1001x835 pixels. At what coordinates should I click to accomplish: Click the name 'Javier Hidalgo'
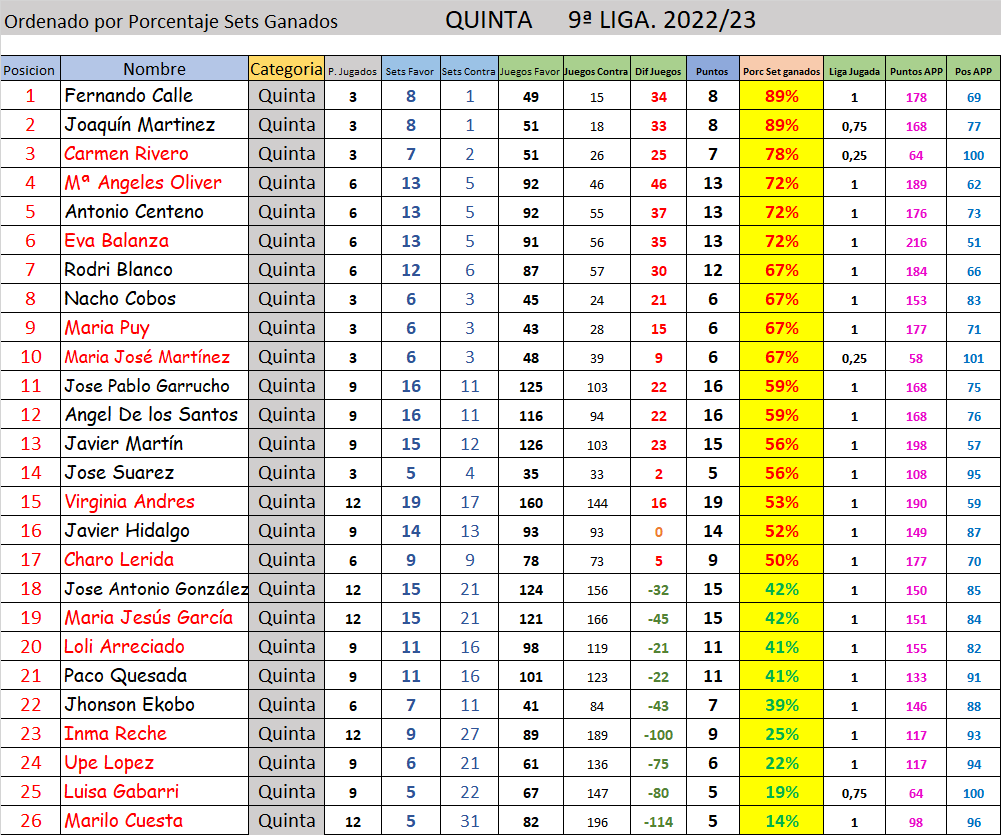point(127,531)
